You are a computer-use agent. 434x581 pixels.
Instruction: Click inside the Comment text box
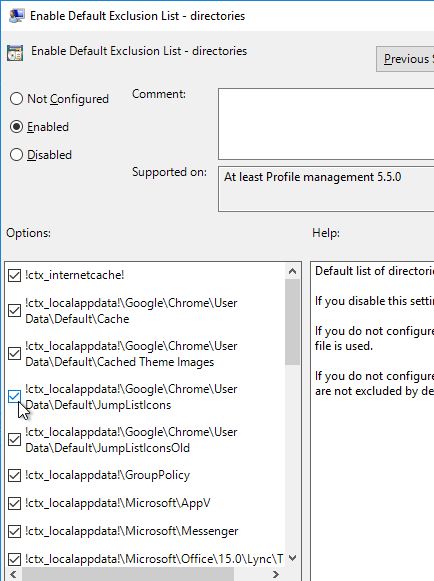click(326, 124)
